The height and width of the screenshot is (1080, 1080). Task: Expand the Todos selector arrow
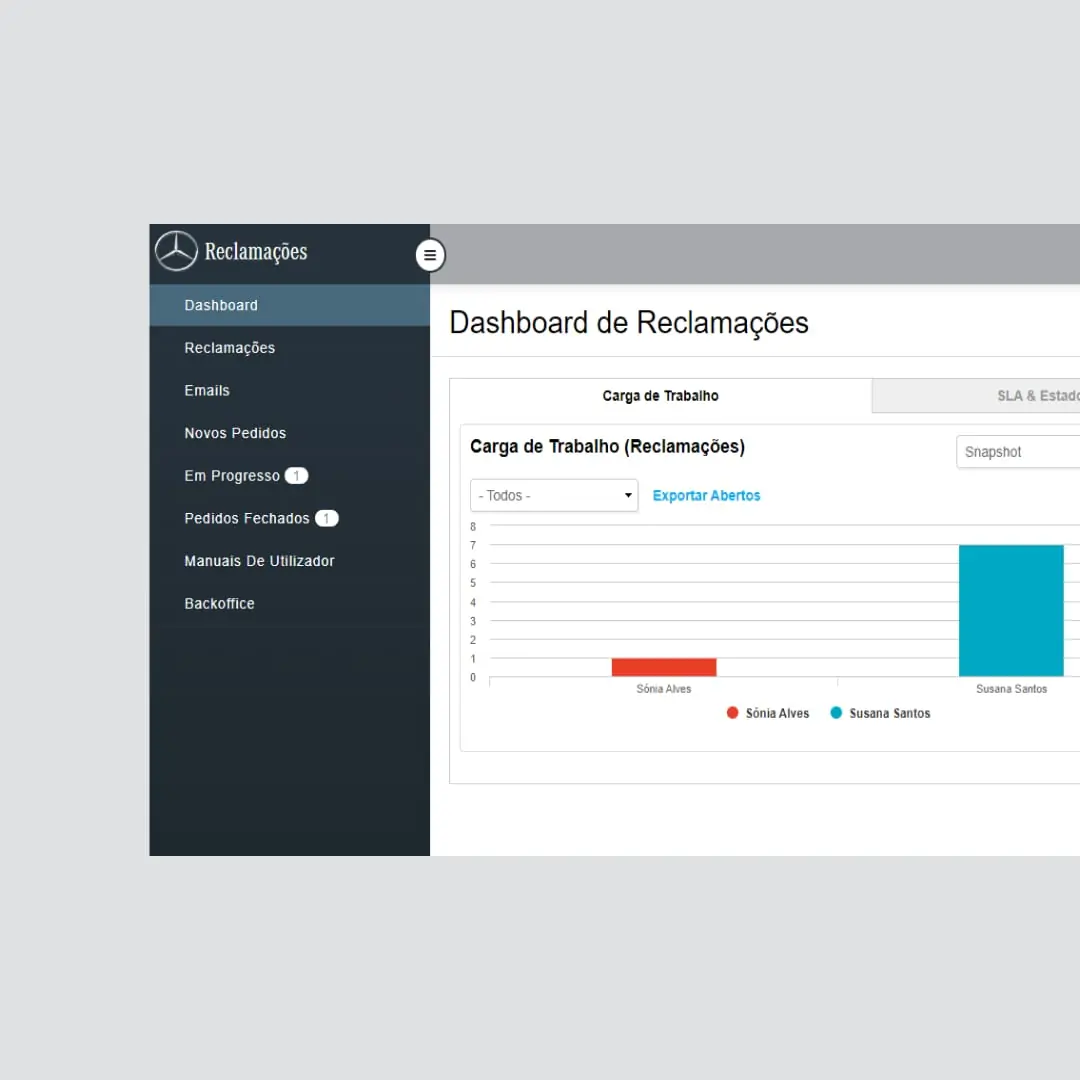click(627, 495)
